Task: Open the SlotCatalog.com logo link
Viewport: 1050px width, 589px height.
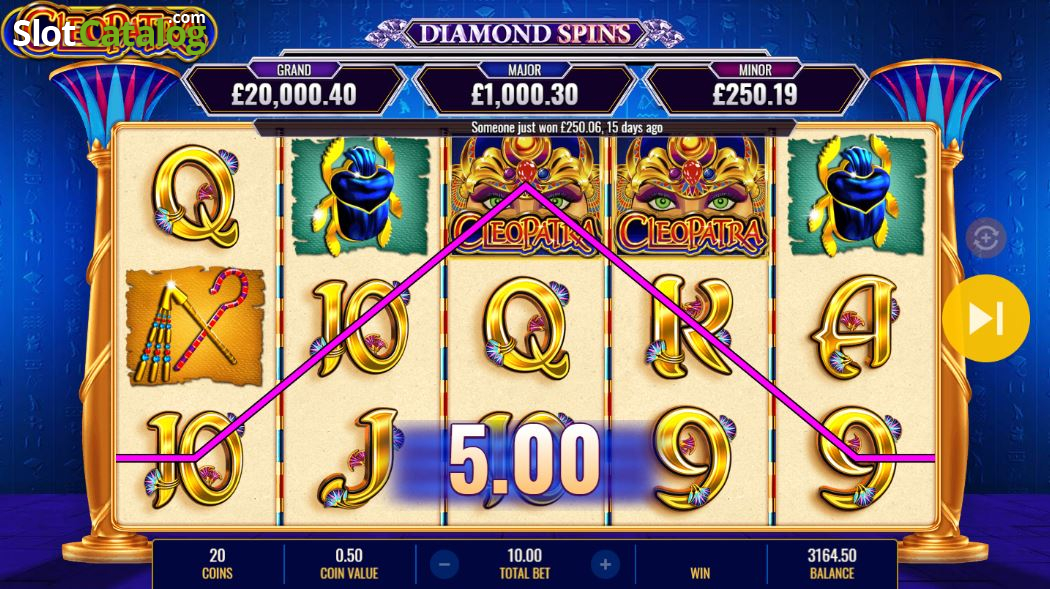Action: 110,31
